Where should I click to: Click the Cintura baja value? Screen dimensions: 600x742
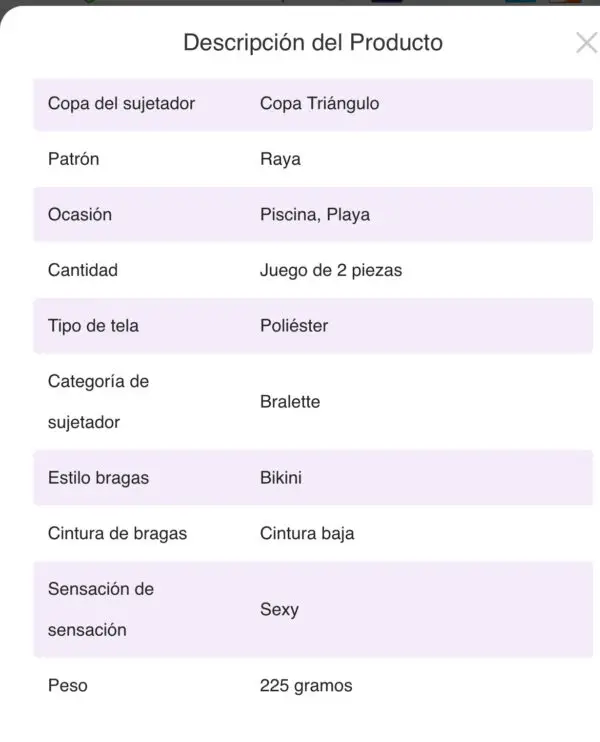pos(306,533)
